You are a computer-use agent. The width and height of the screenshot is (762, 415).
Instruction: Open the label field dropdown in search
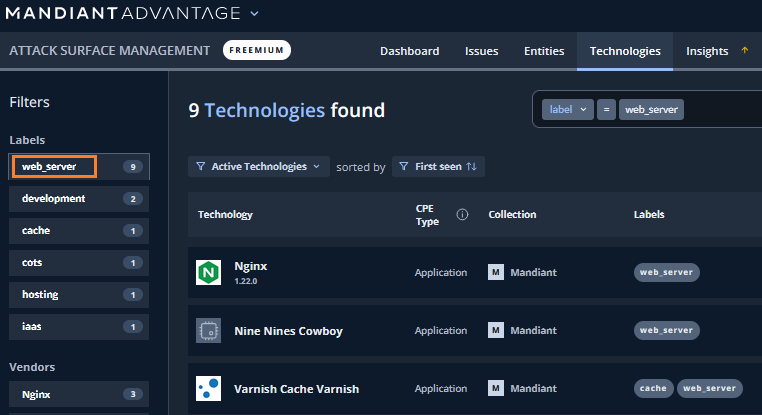[567, 110]
